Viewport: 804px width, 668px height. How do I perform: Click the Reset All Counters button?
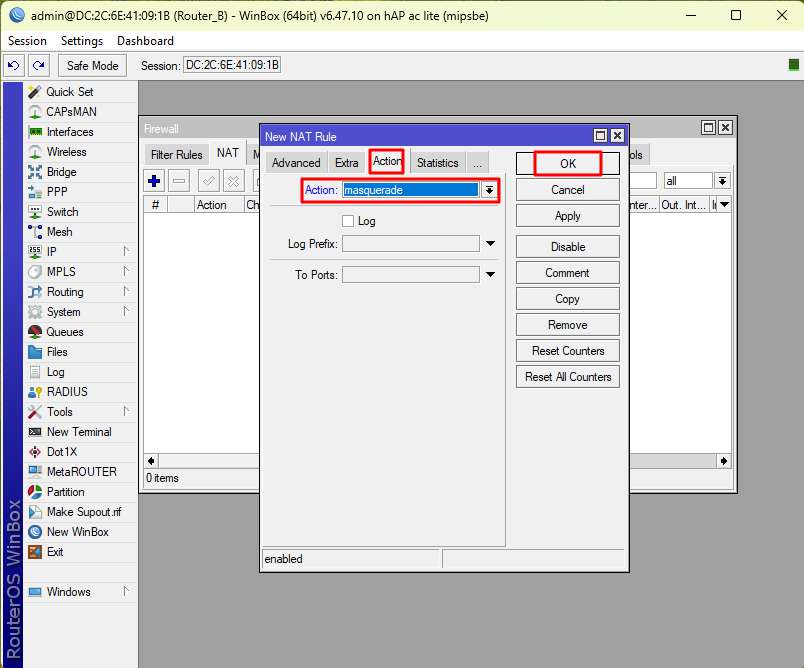[567, 377]
